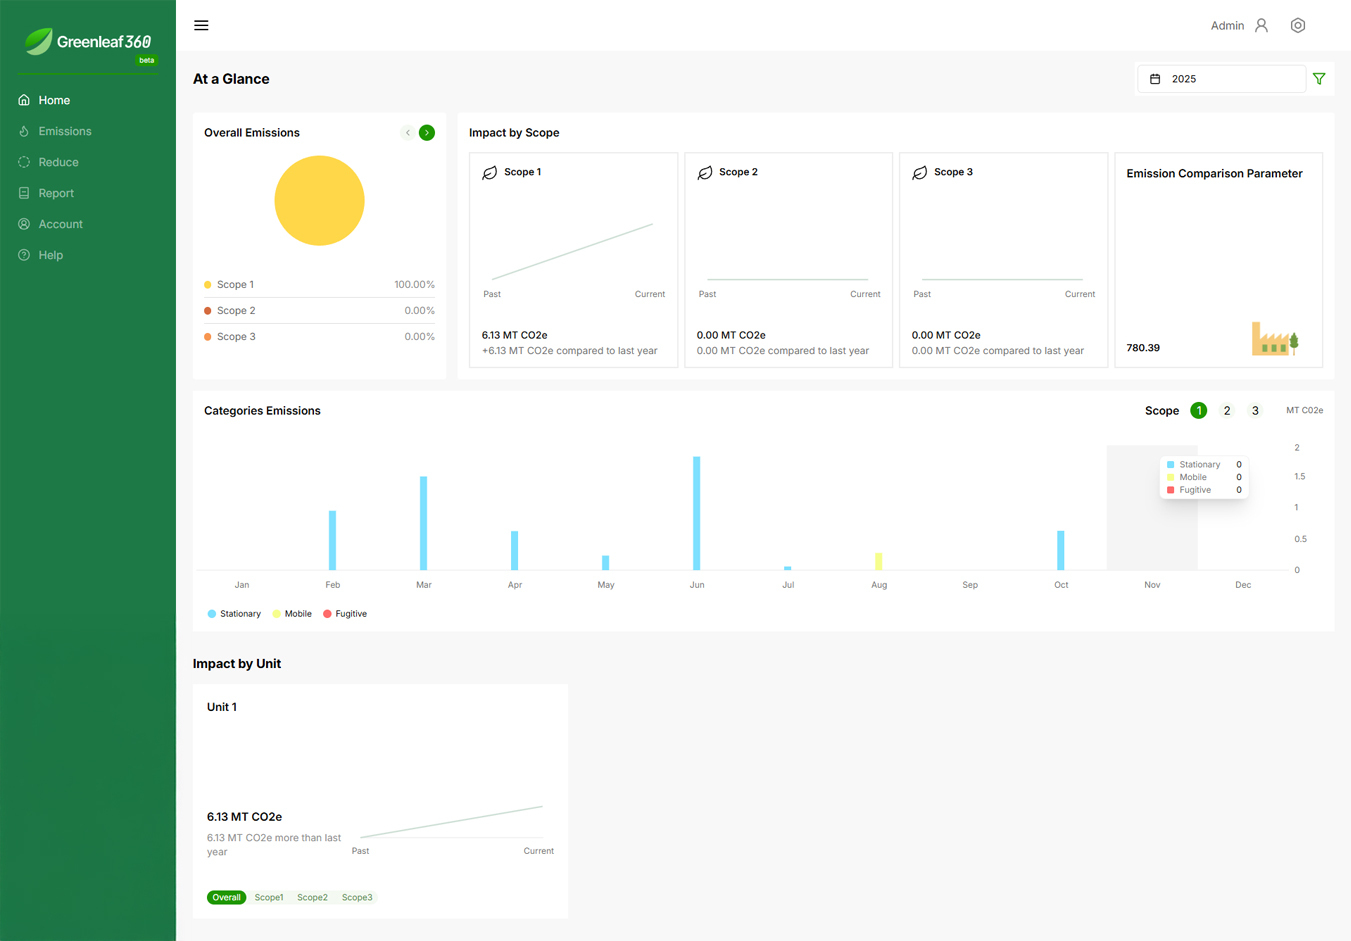Click the Admin user profile icon
Viewport: 1351px width, 941px height.
click(1261, 25)
